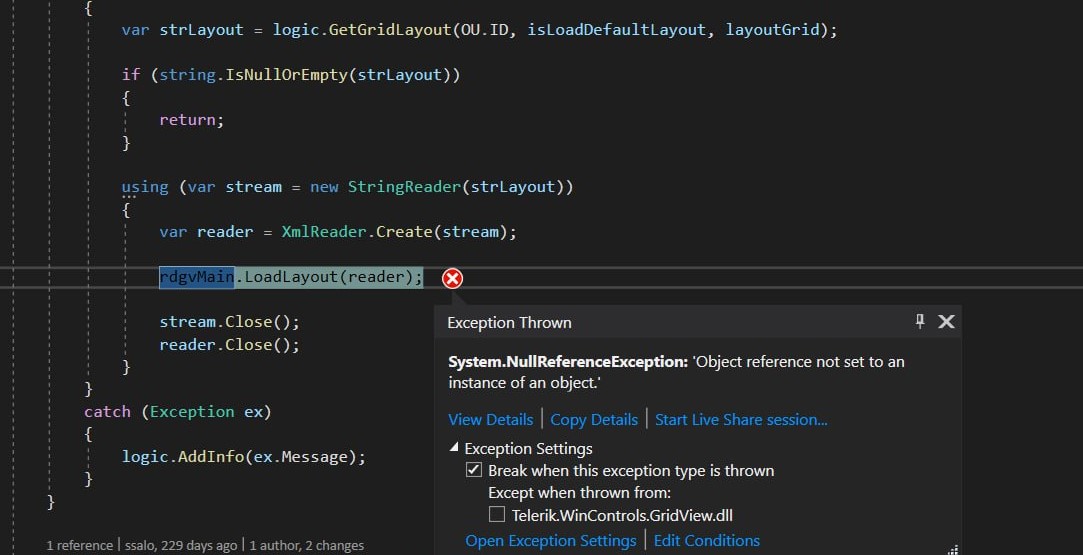The height and width of the screenshot is (555, 1083).
Task: Click the layoutGrid argument
Action: coord(772,30)
